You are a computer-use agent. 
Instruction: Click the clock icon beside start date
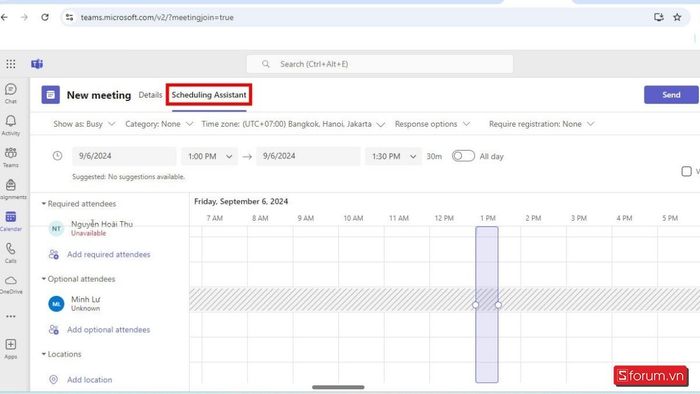pyautogui.click(x=58, y=156)
